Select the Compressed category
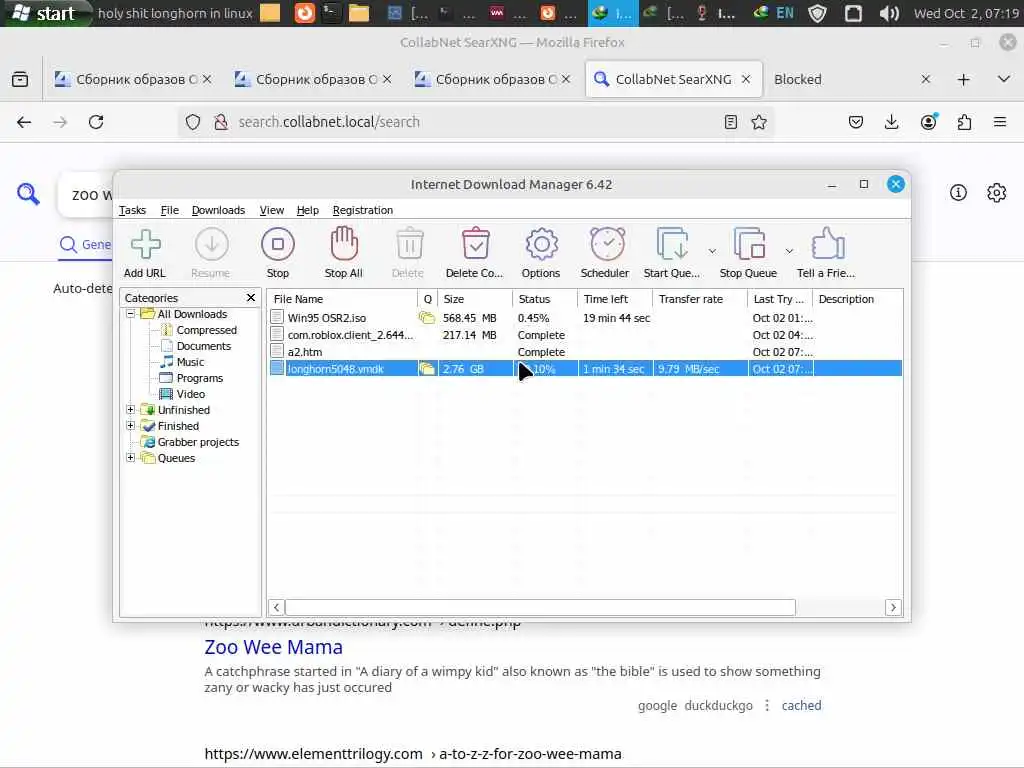 206,330
